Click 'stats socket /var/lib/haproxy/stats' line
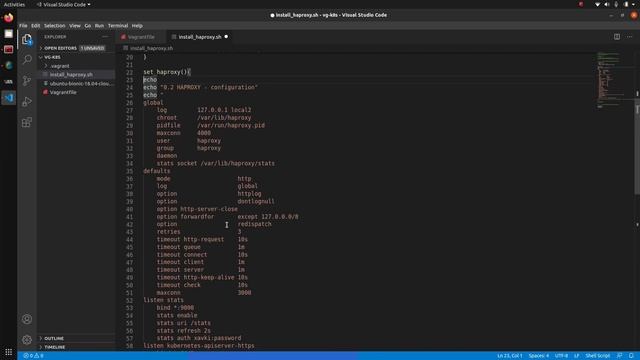Image resolution: width=640 pixels, height=360 pixels. tap(216, 163)
